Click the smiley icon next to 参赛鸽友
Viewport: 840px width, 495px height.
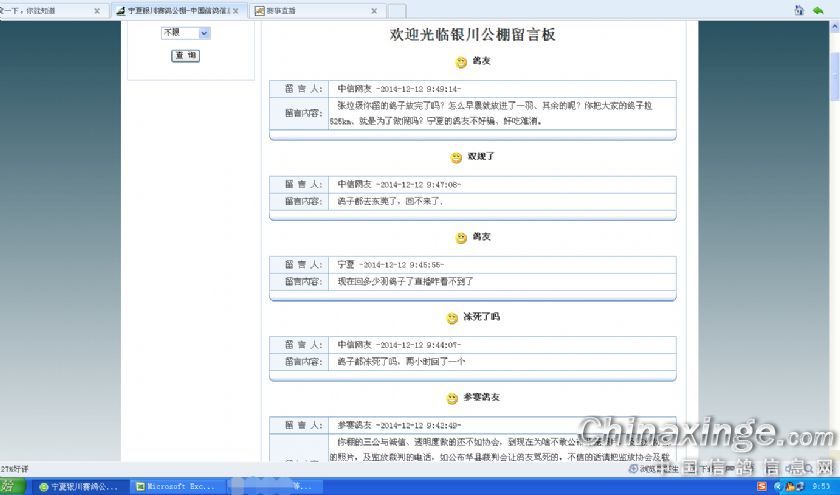(x=452, y=398)
